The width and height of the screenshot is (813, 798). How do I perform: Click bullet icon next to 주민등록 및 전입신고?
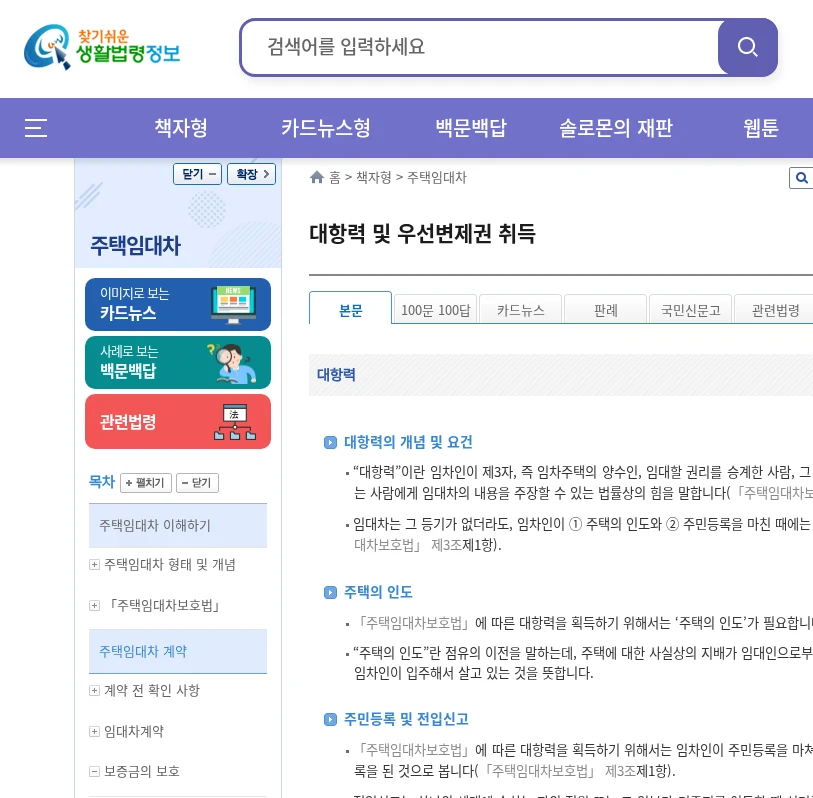[330, 719]
